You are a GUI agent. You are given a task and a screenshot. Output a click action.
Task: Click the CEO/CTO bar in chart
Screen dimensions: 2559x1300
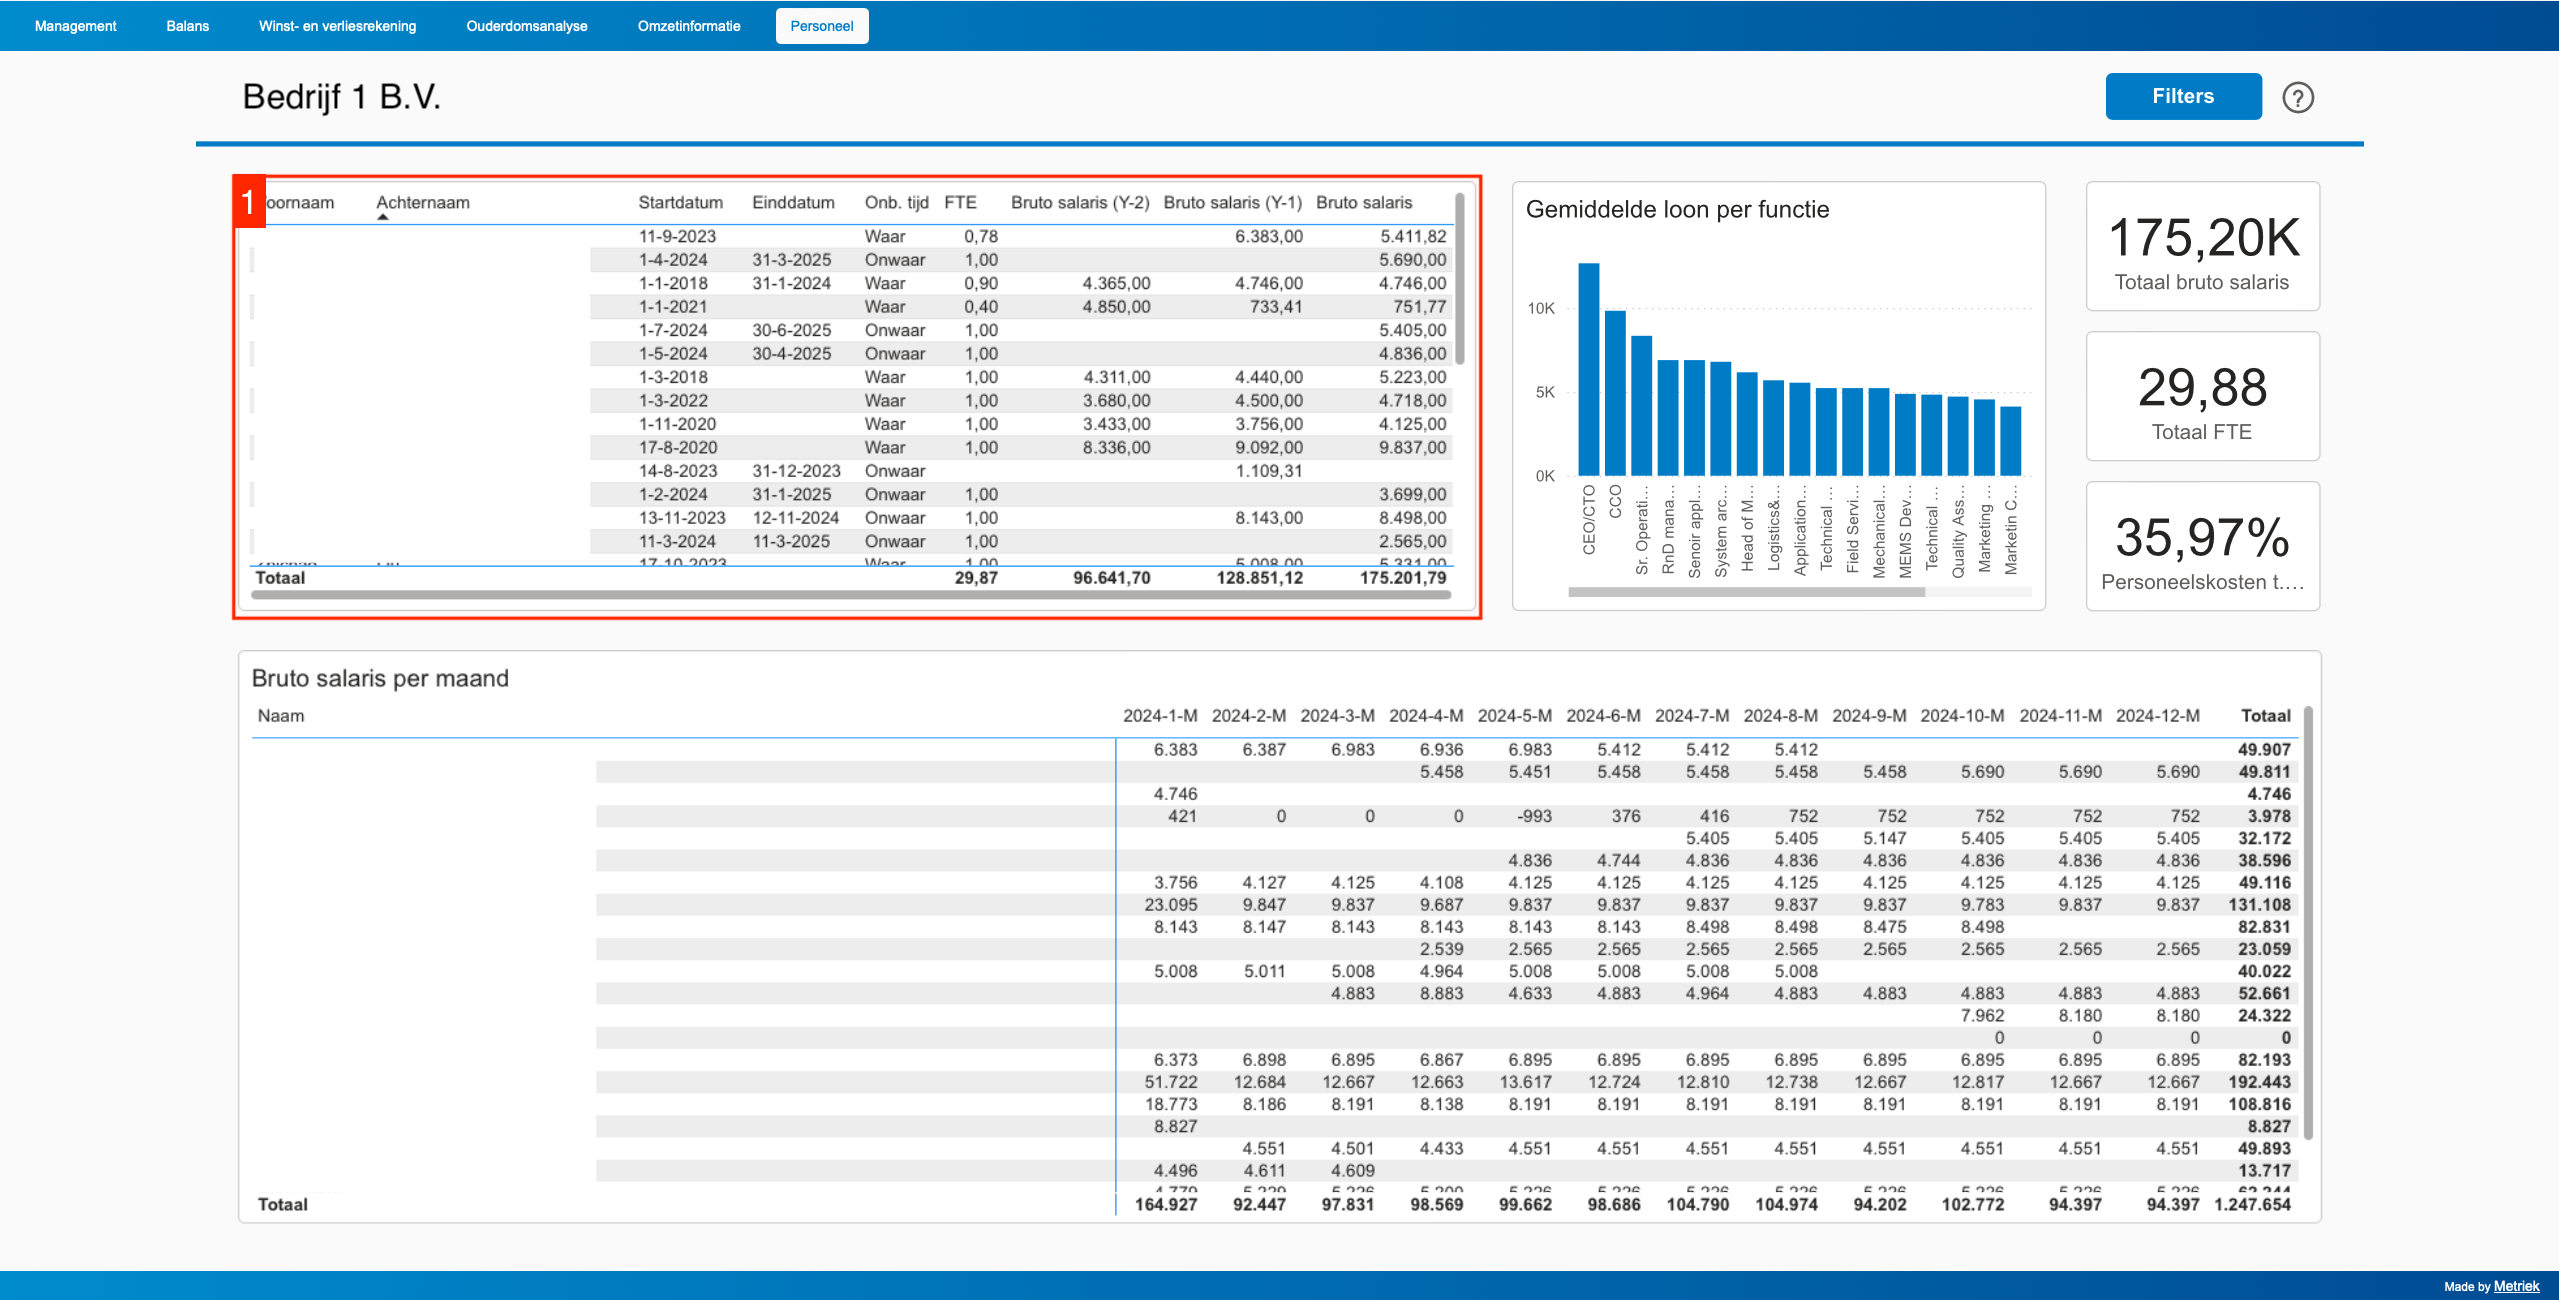pyautogui.click(x=1588, y=370)
